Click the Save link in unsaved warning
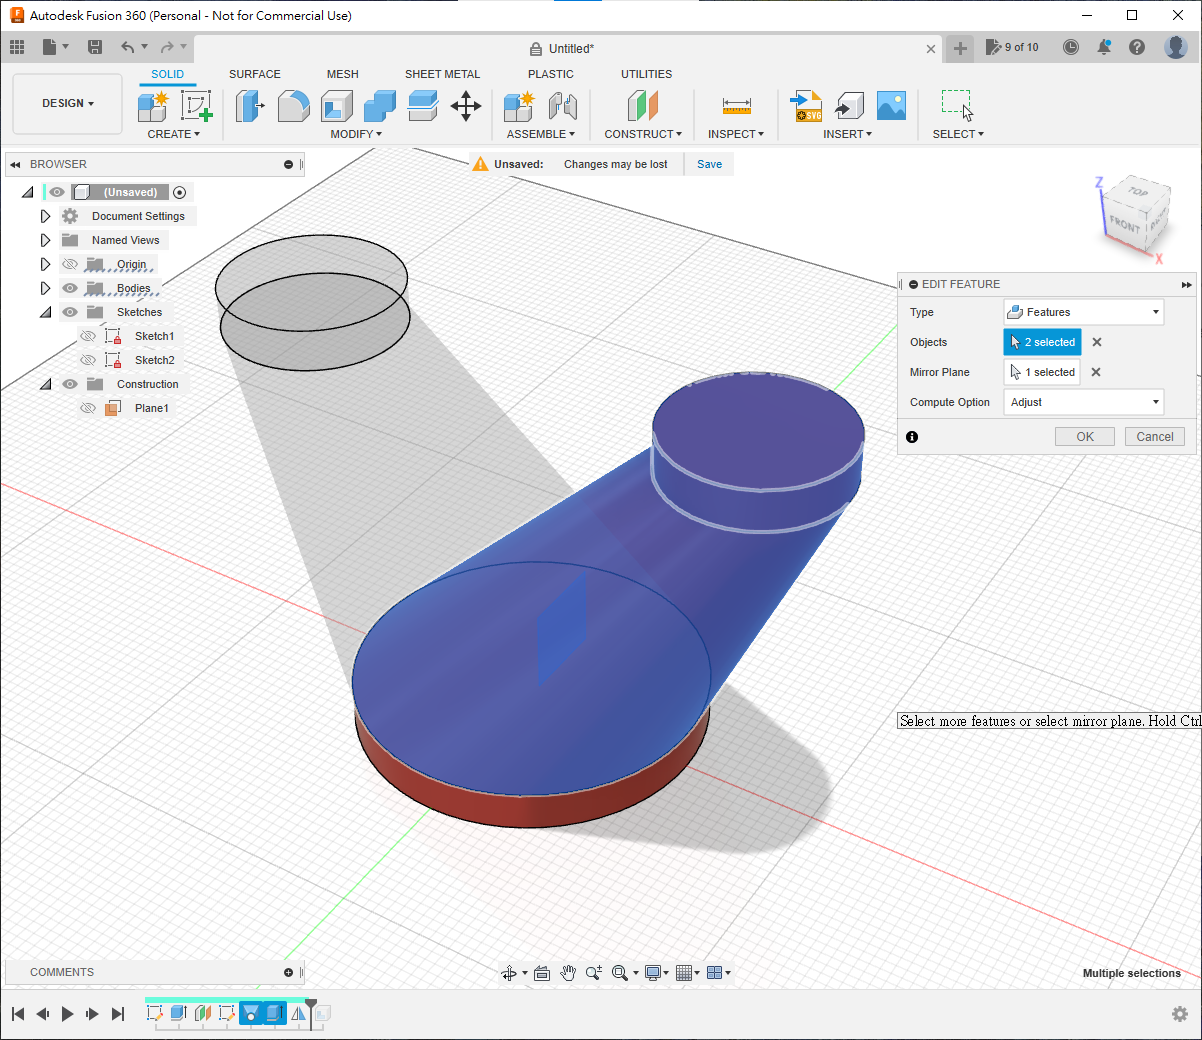Screen dimensions: 1202x1040 click(709, 164)
